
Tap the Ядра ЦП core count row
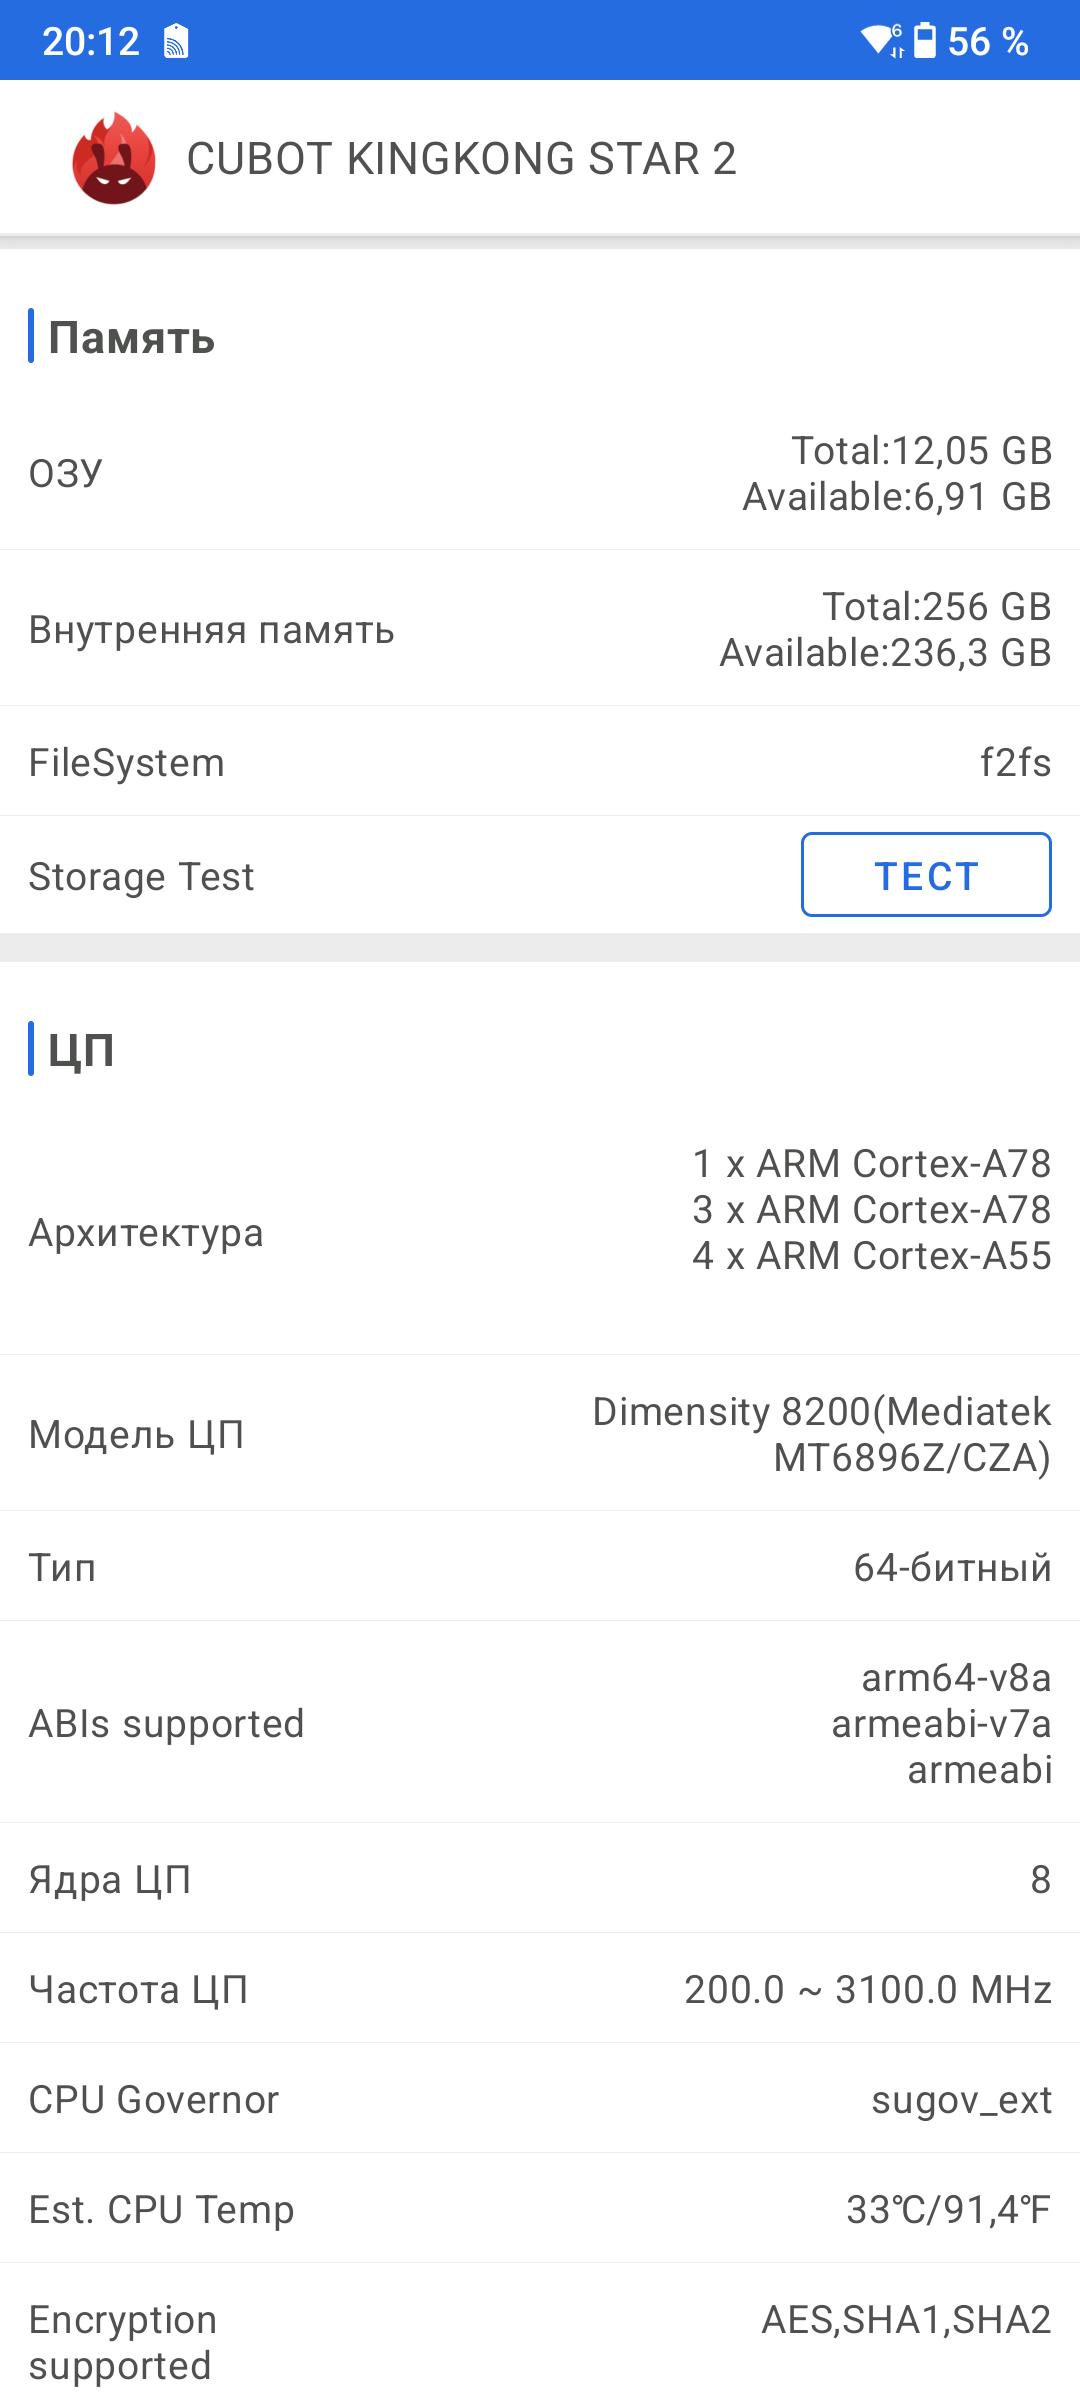(x=540, y=1879)
